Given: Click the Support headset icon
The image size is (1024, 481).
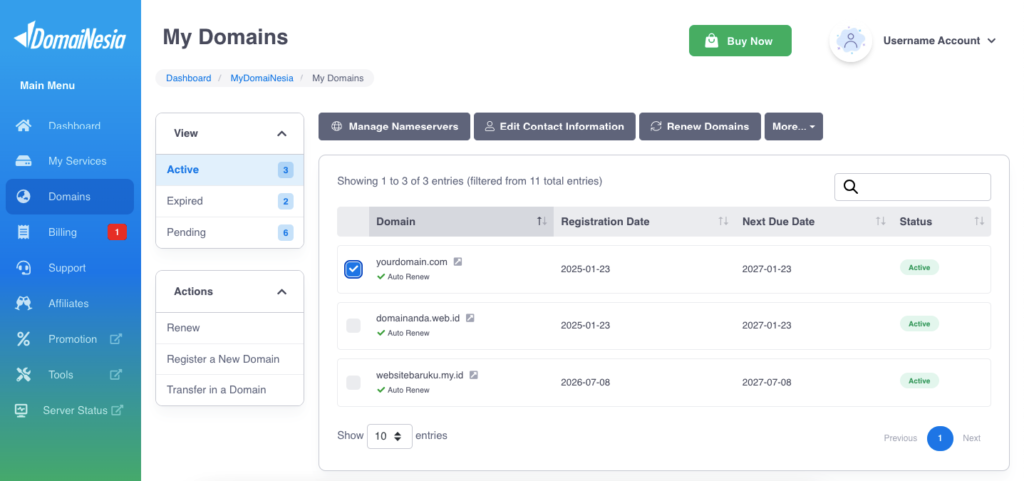Looking at the screenshot, I should (24, 268).
